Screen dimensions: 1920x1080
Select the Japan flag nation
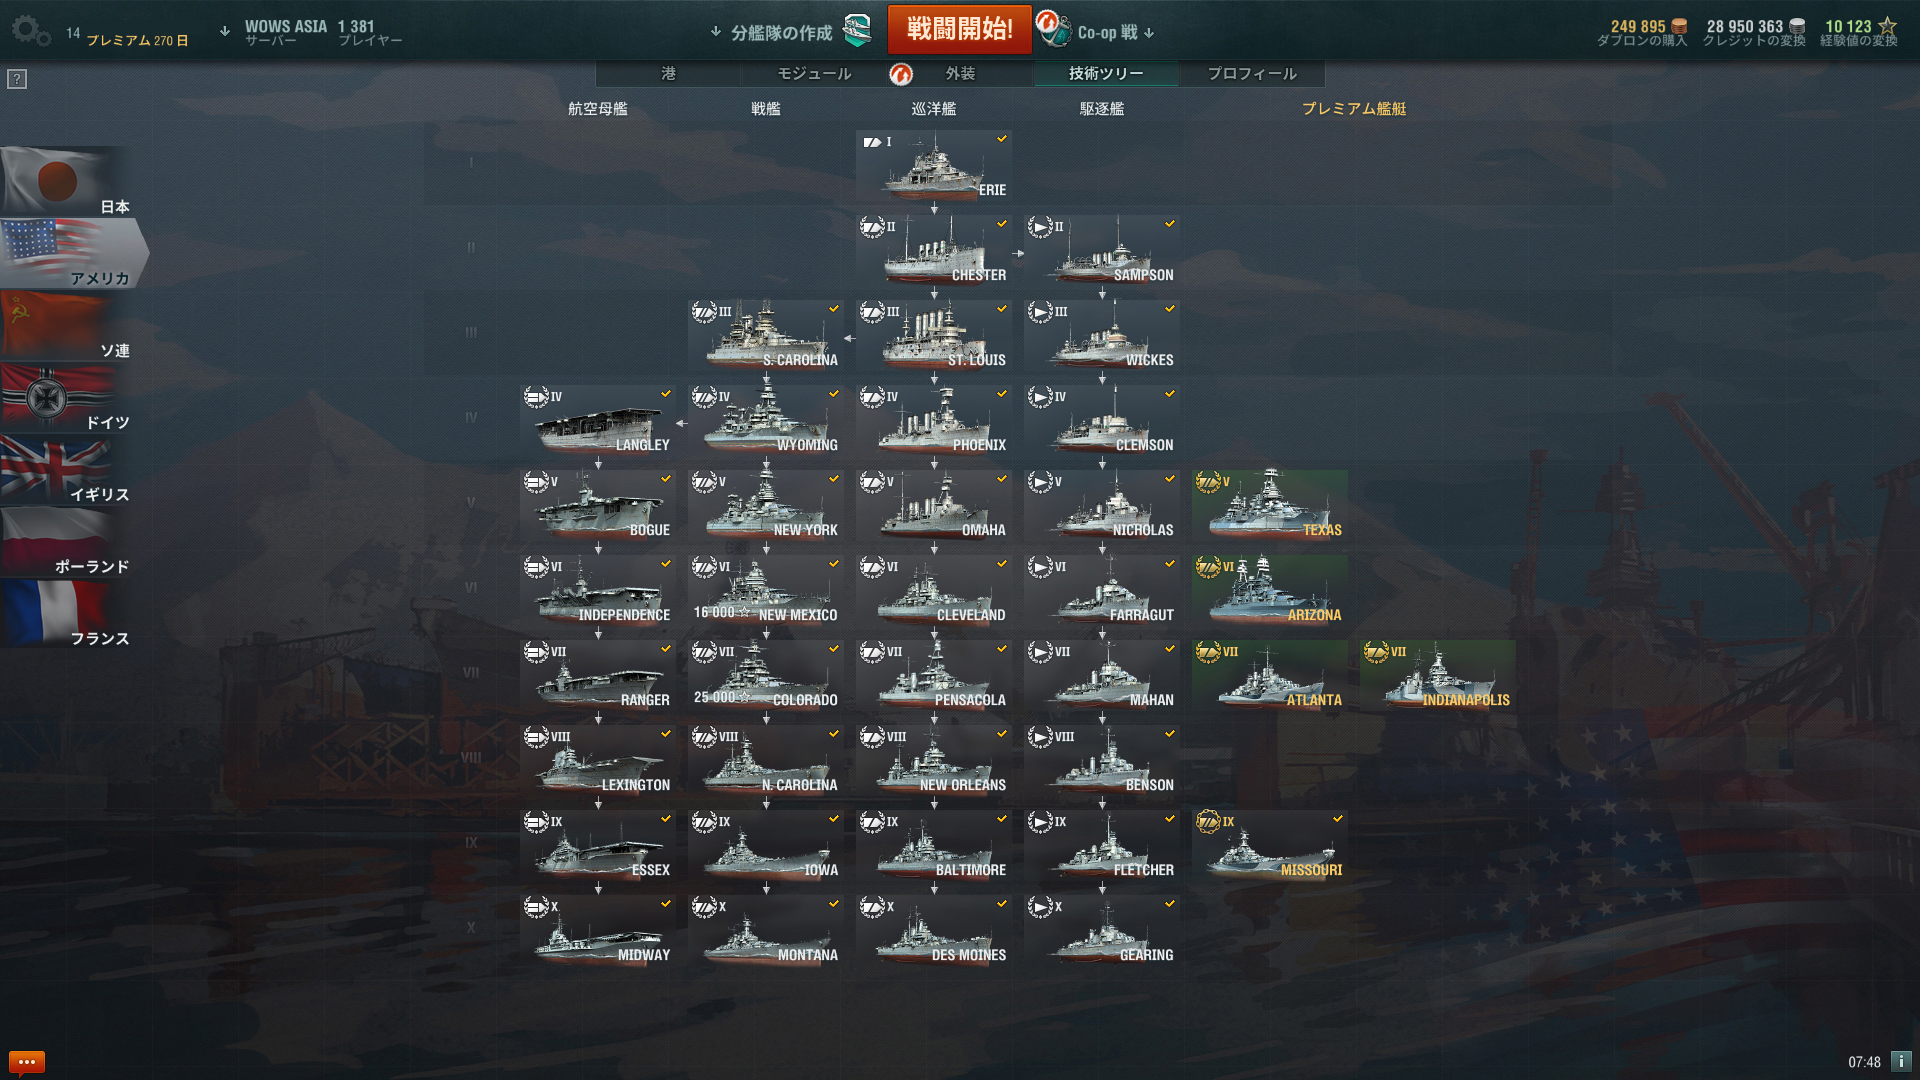[67, 182]
